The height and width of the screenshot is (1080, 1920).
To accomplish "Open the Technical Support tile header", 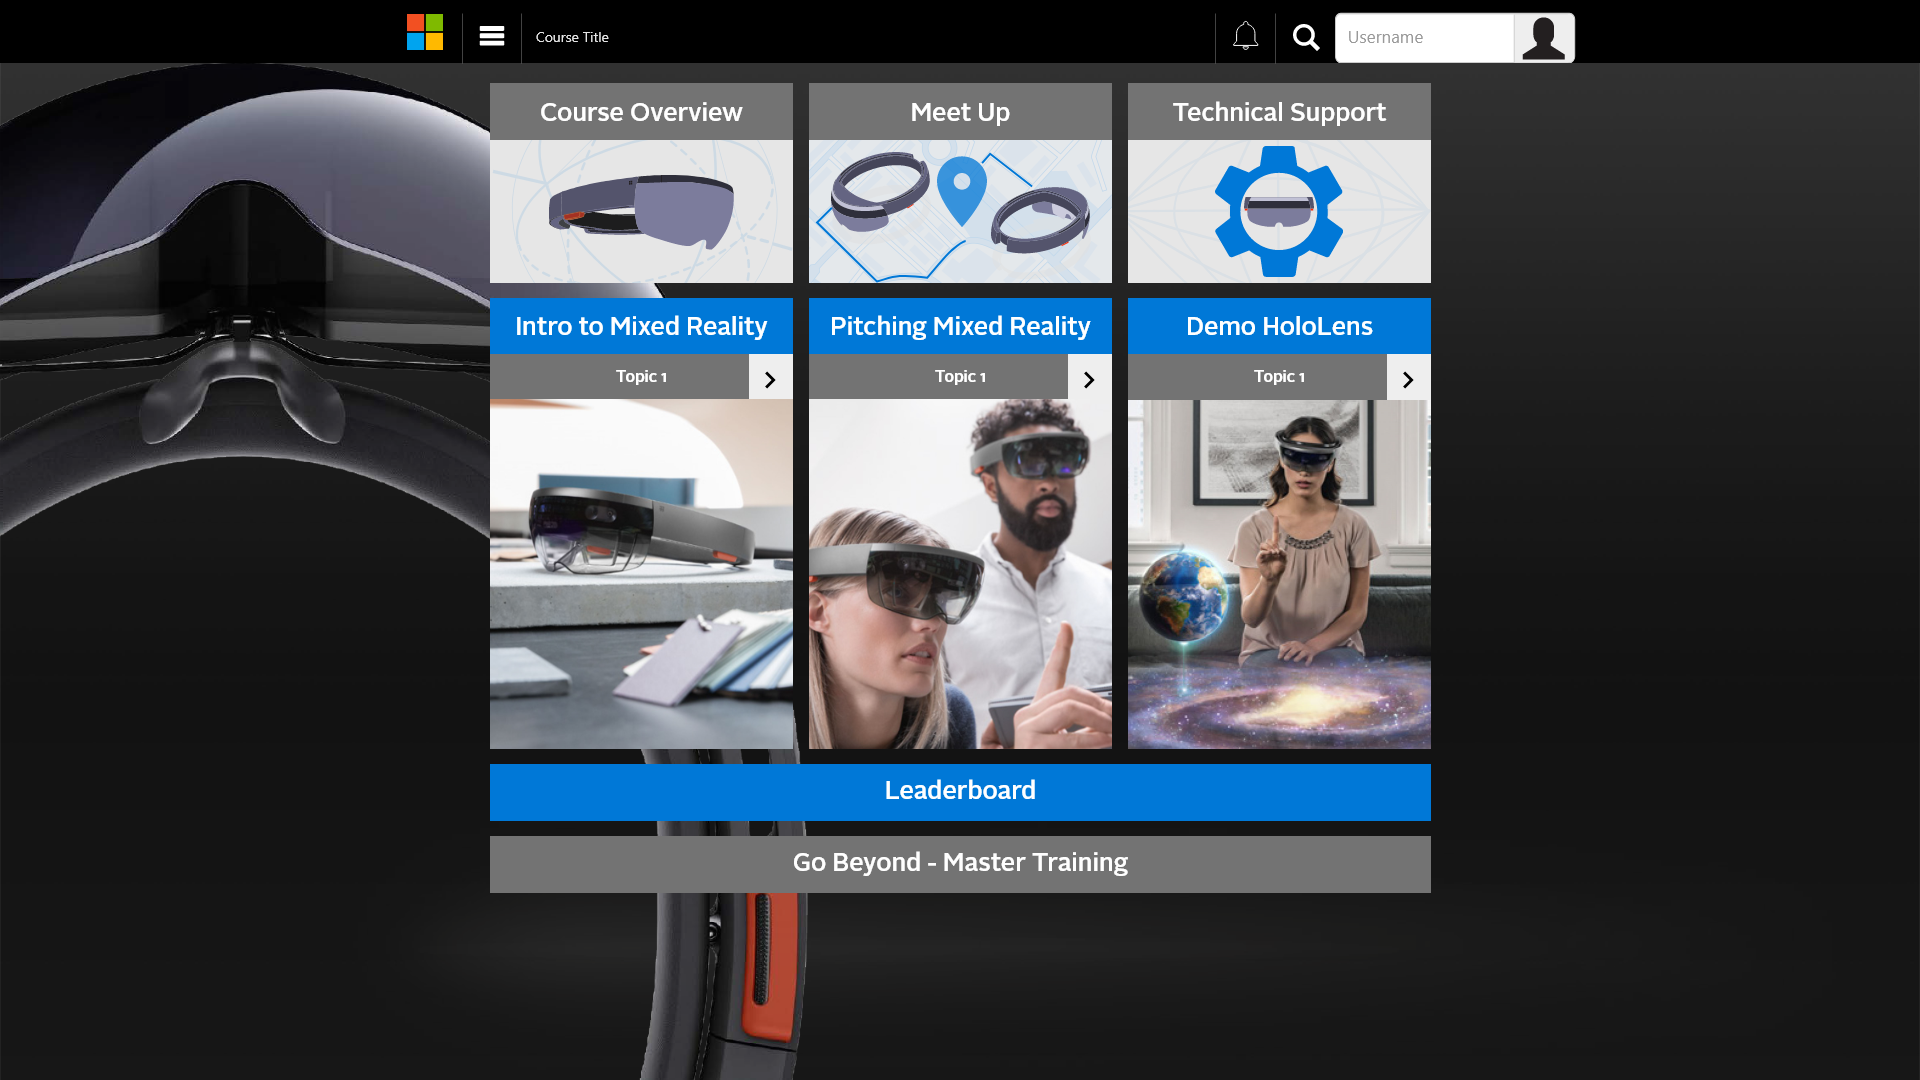I will point(1279,112).
